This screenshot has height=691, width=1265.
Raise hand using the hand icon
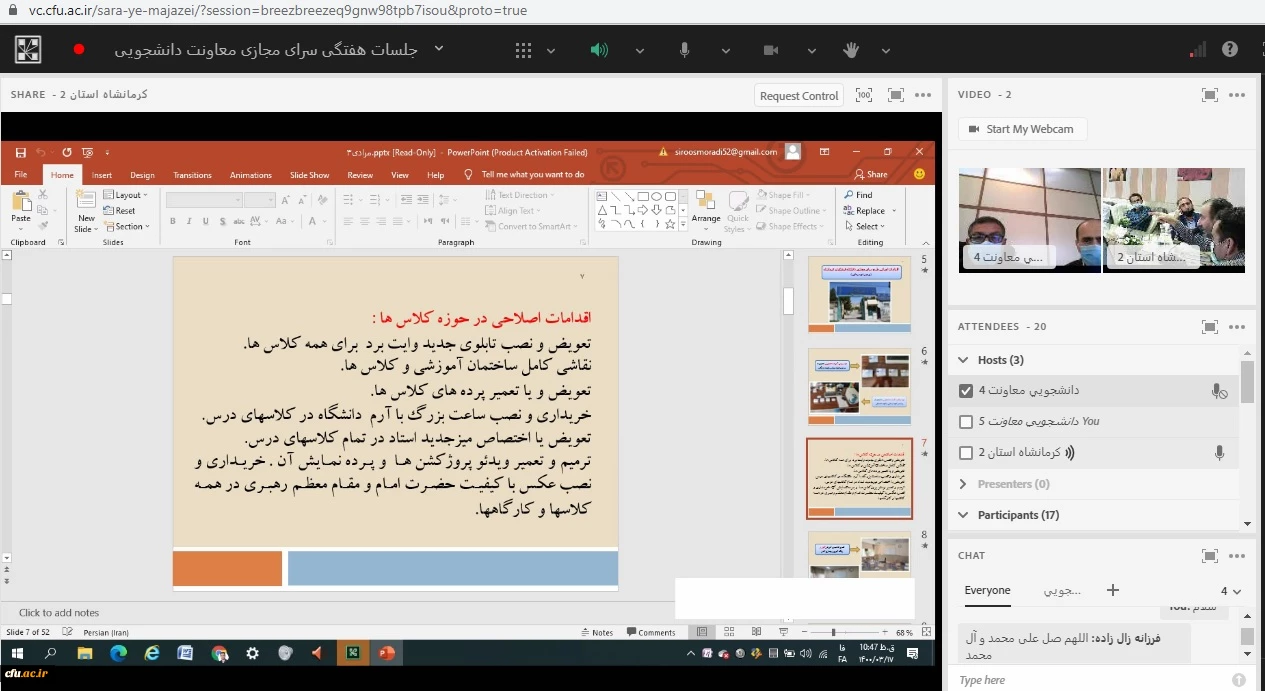point(851,50)
